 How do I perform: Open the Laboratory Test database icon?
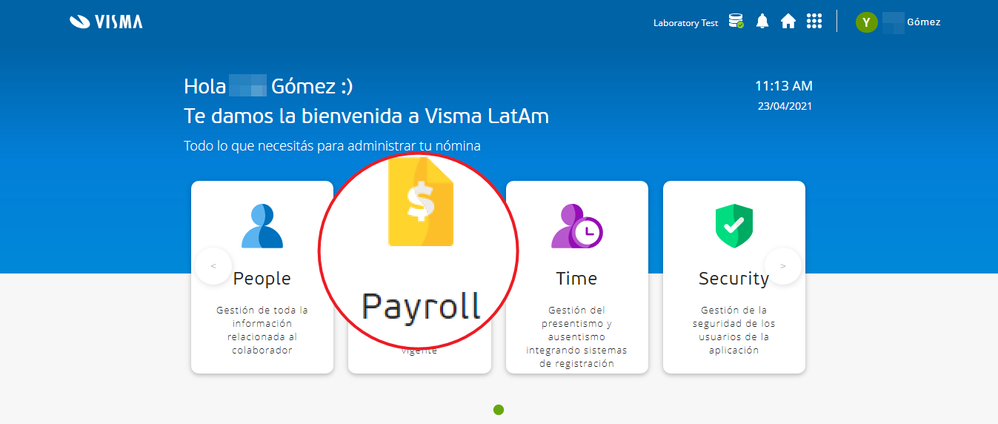point(736,22)
